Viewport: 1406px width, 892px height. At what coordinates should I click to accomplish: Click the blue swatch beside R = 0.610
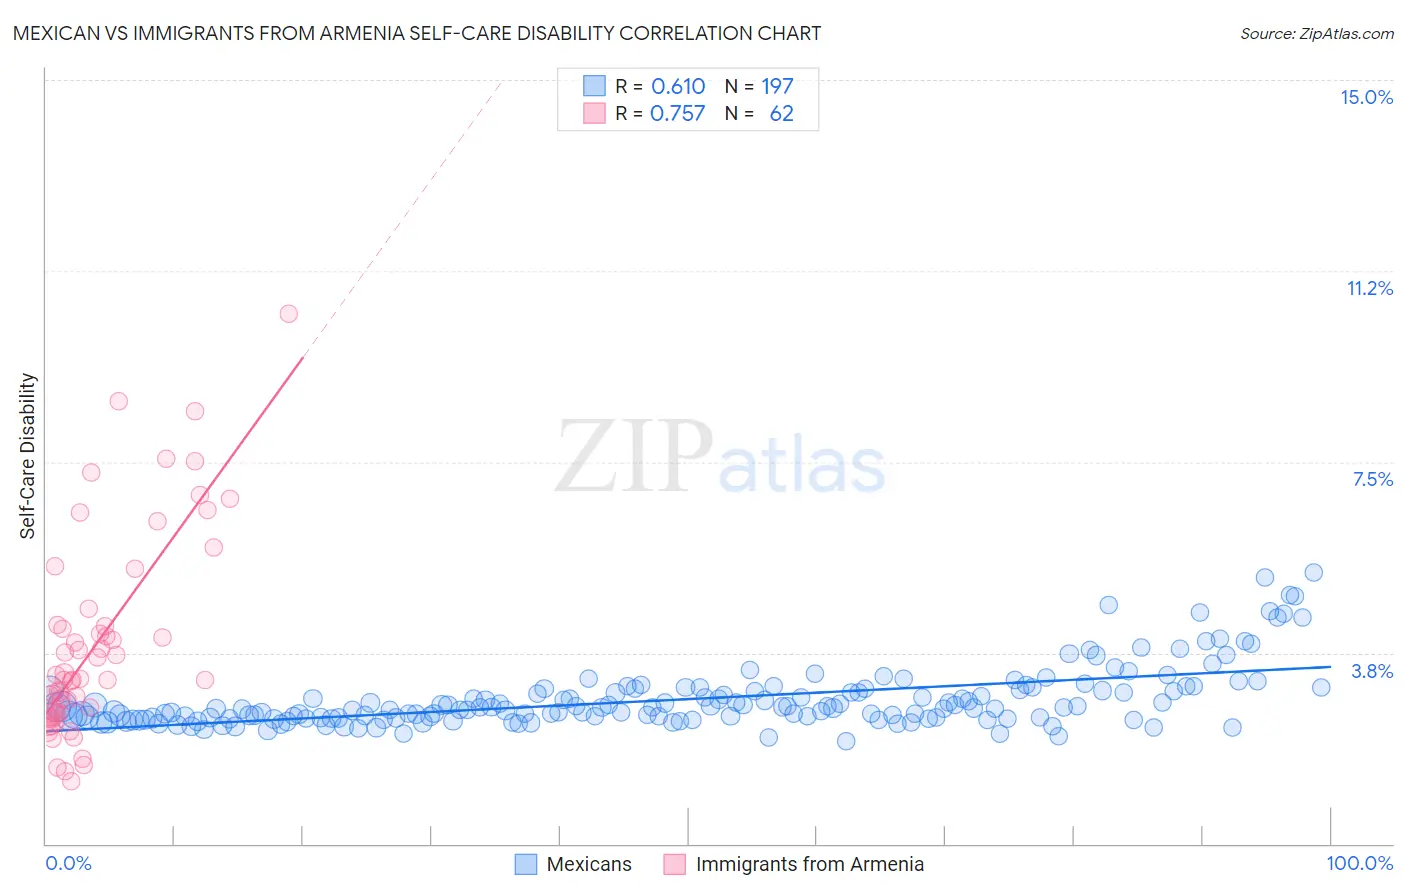pyautogui.click(x=594, y=86)
